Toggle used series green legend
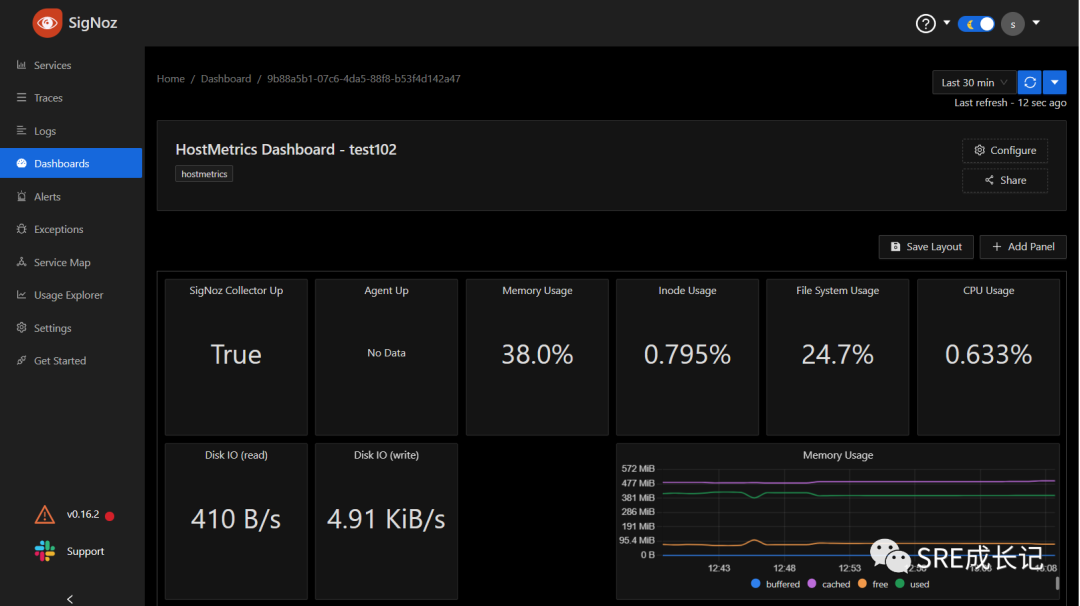This screenshot has width=1080, height=606. click(x=913, y=584)
